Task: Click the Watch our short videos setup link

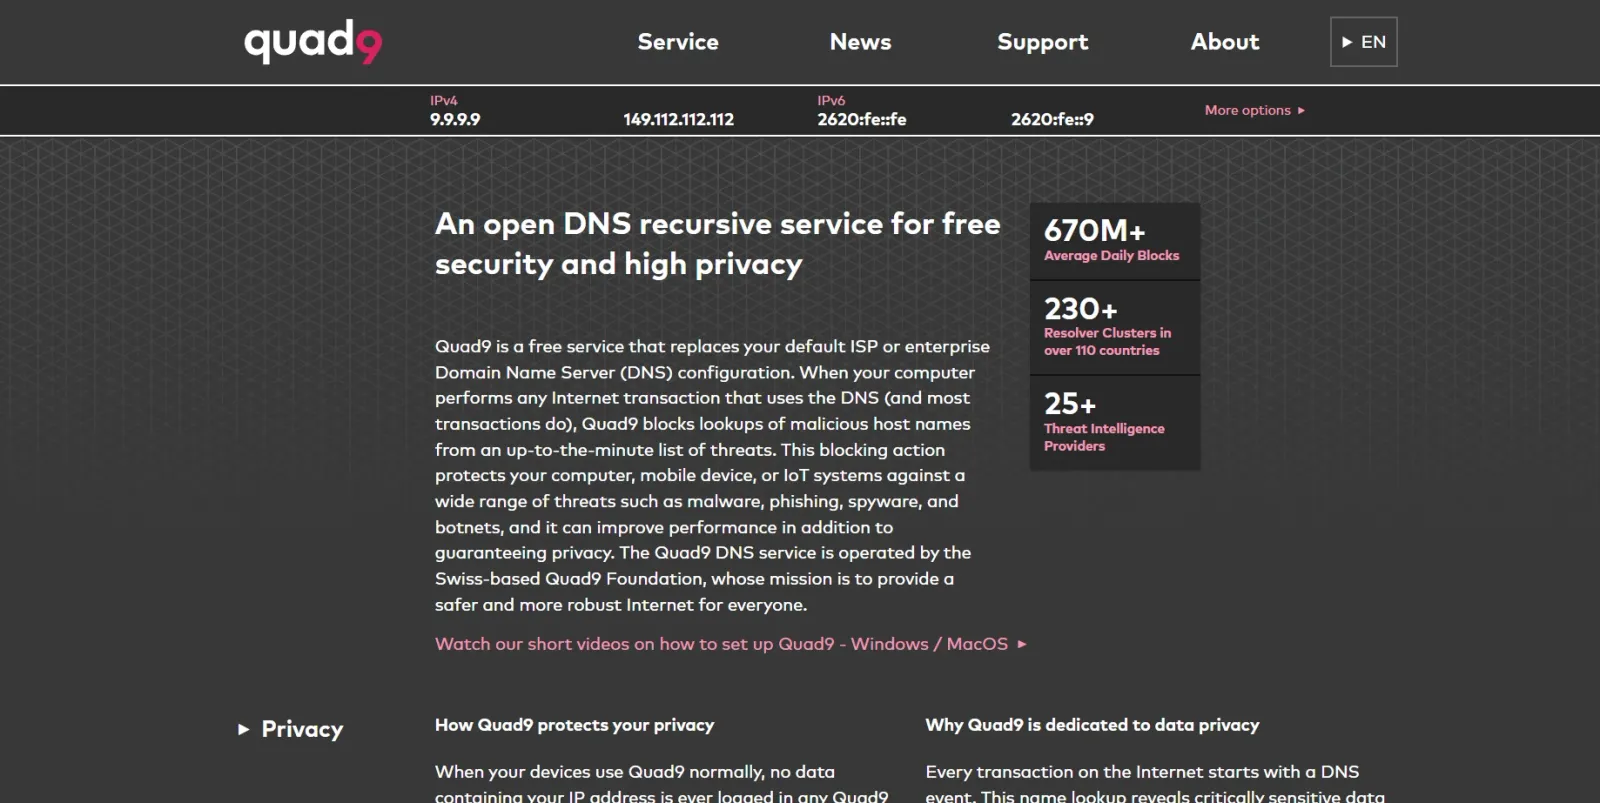Action: coord(720,644)
